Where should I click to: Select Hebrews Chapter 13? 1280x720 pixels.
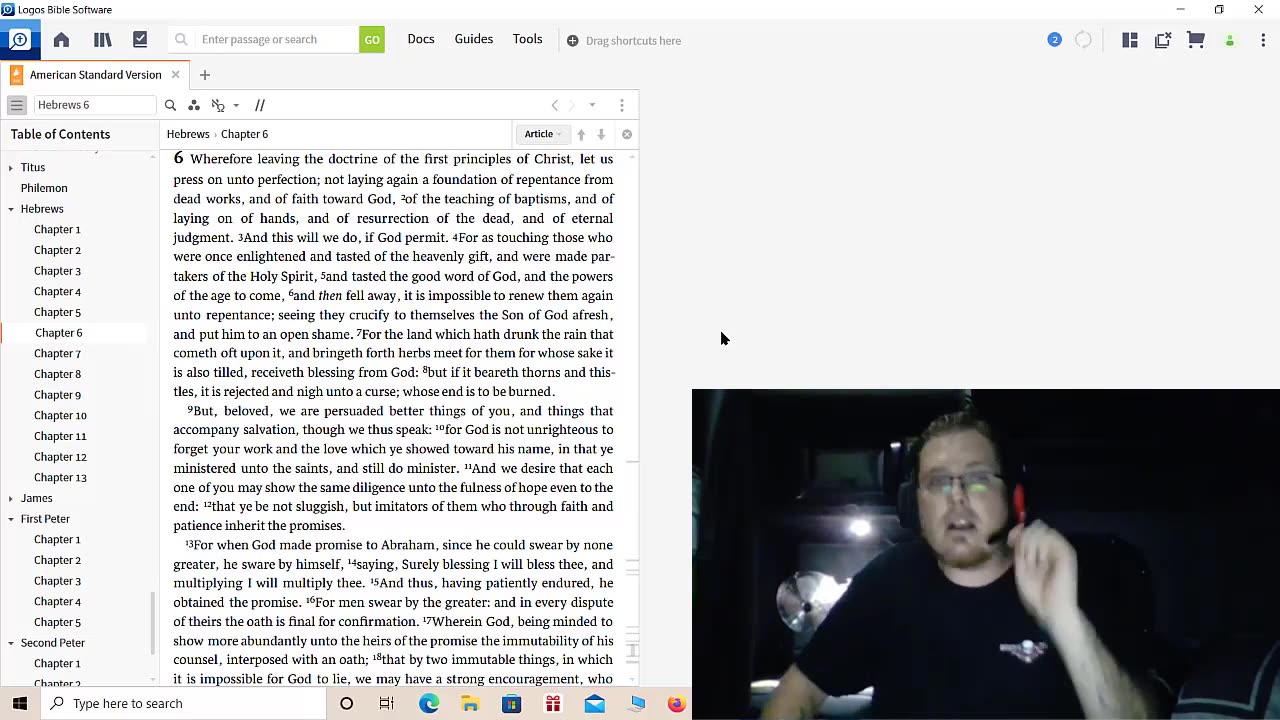[60, 477]
